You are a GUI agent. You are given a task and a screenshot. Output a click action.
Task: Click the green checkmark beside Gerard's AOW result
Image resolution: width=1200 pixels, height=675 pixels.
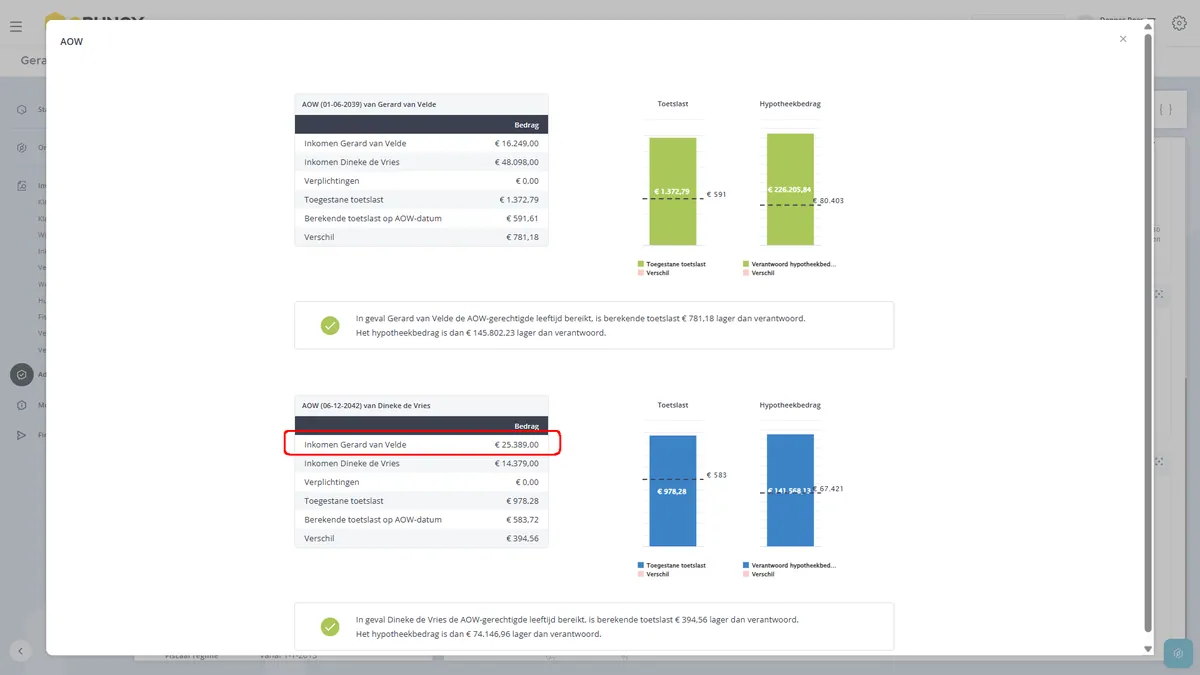[x=330, y=325]
